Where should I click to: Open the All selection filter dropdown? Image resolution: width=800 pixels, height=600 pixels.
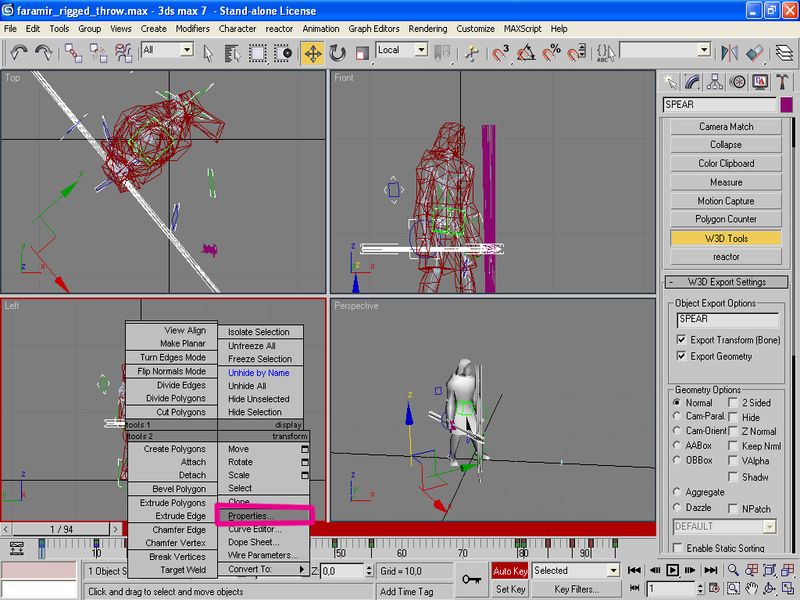pos(187,50)
